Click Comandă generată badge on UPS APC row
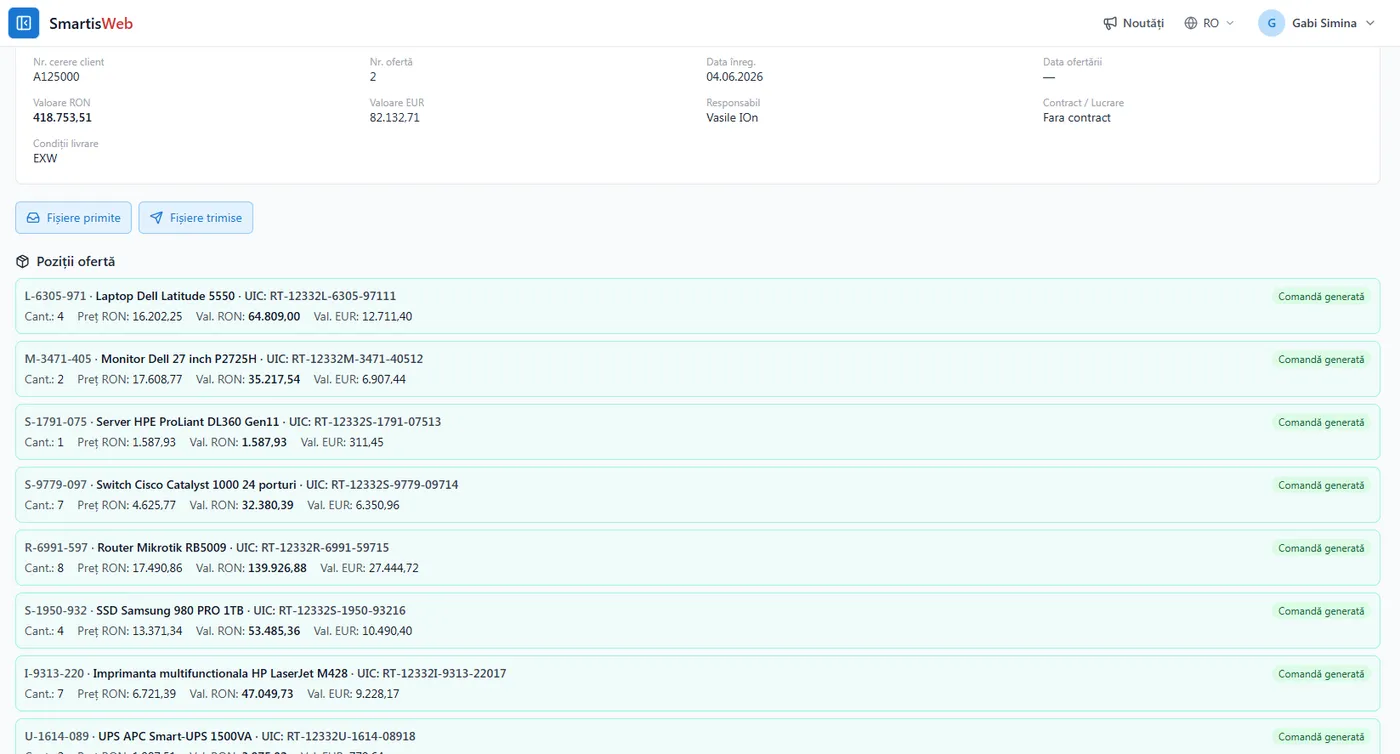1400x754 pixels. coord(1321,738)
